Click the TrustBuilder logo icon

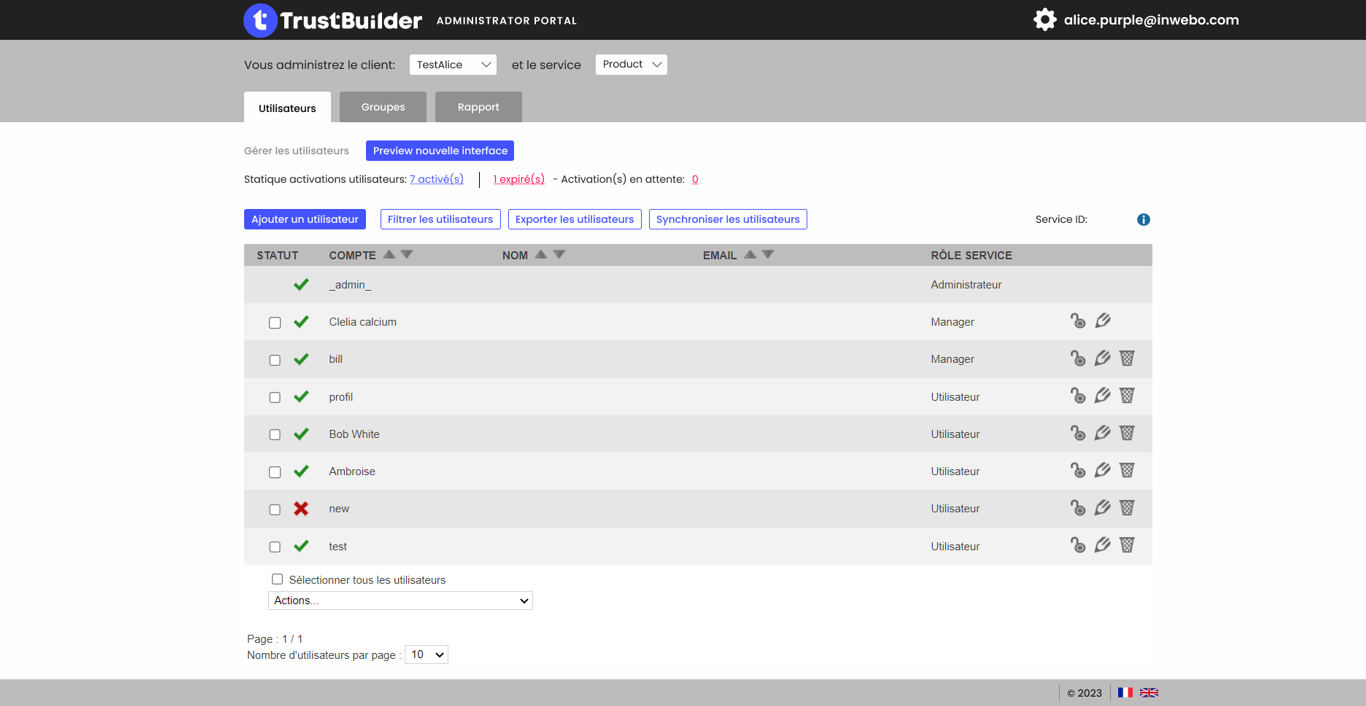(259, 19)
